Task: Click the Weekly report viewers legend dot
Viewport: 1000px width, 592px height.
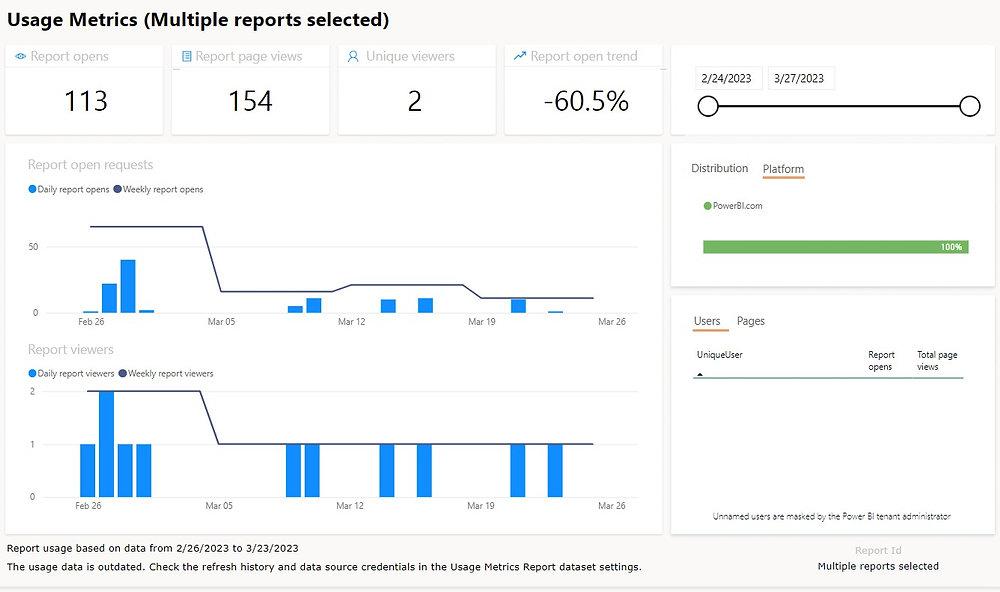Action: [123, 373]
